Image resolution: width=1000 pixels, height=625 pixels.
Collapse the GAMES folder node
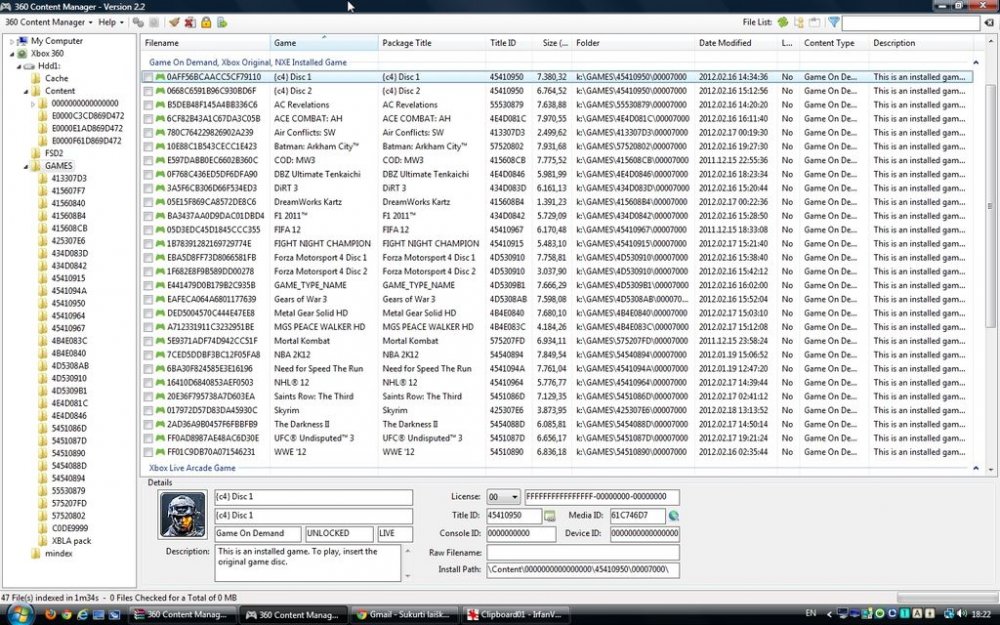[26, 166]
